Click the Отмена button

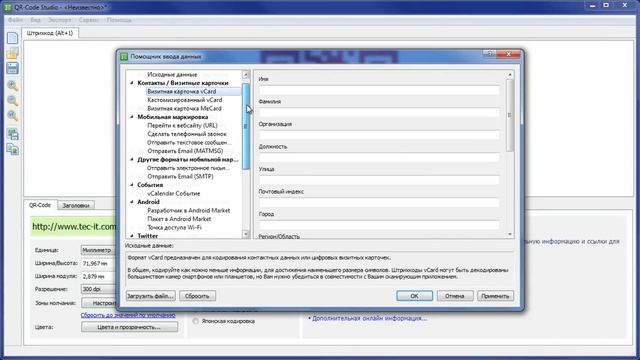[455, 296]
